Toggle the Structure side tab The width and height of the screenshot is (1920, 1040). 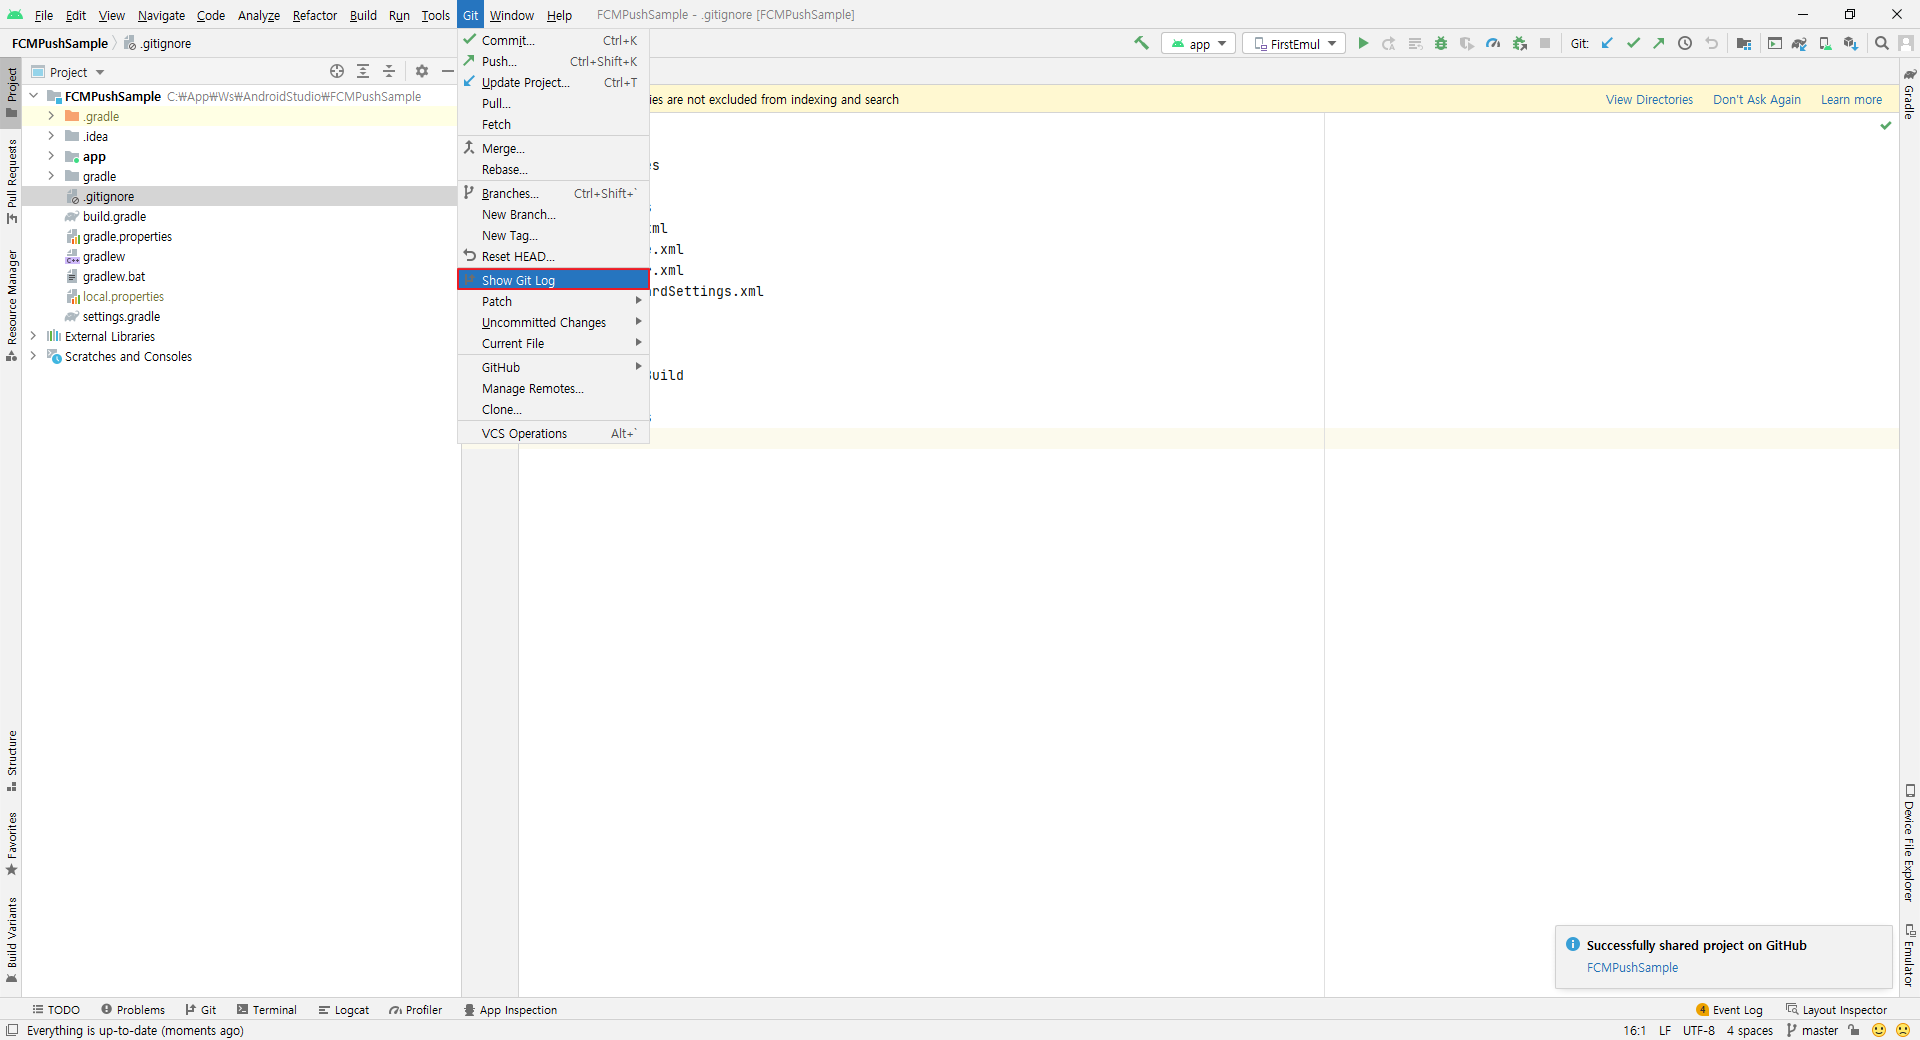click(11, 760)
